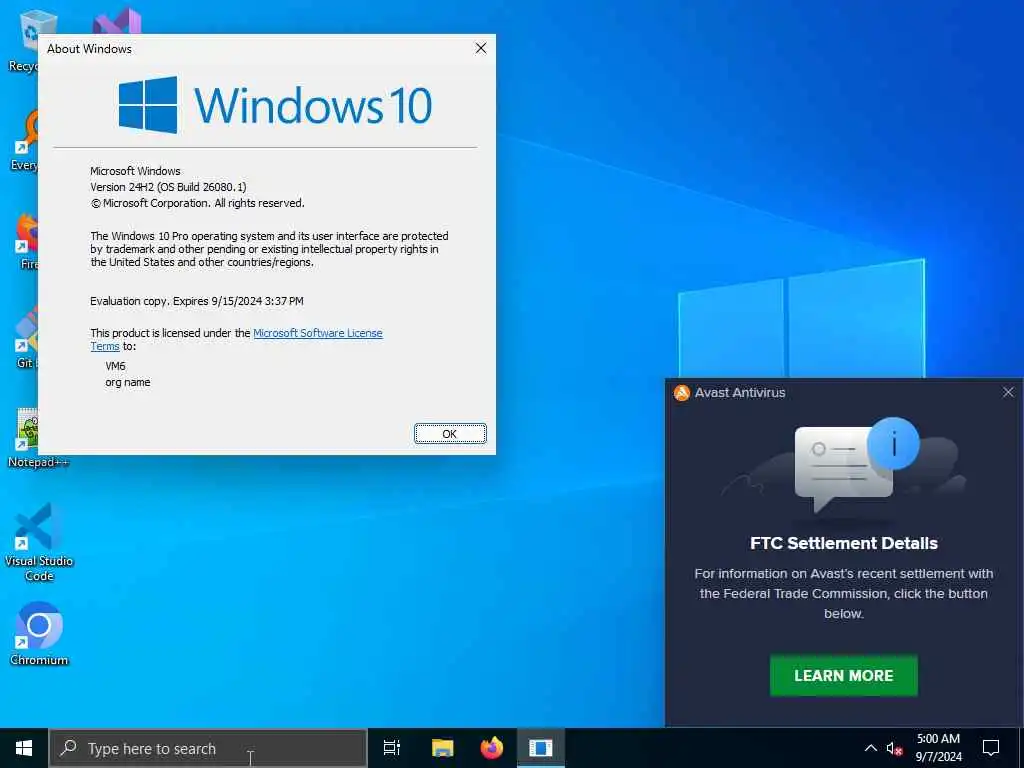Click the FTC Settlement Details heading
This screenshot has height=768, width=1024.
coord(843,543)
